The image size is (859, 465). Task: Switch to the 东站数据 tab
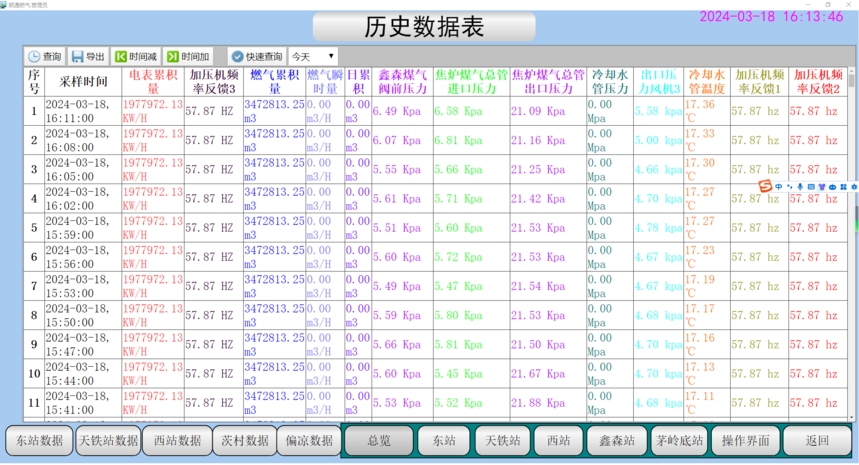tap(37, 440)
